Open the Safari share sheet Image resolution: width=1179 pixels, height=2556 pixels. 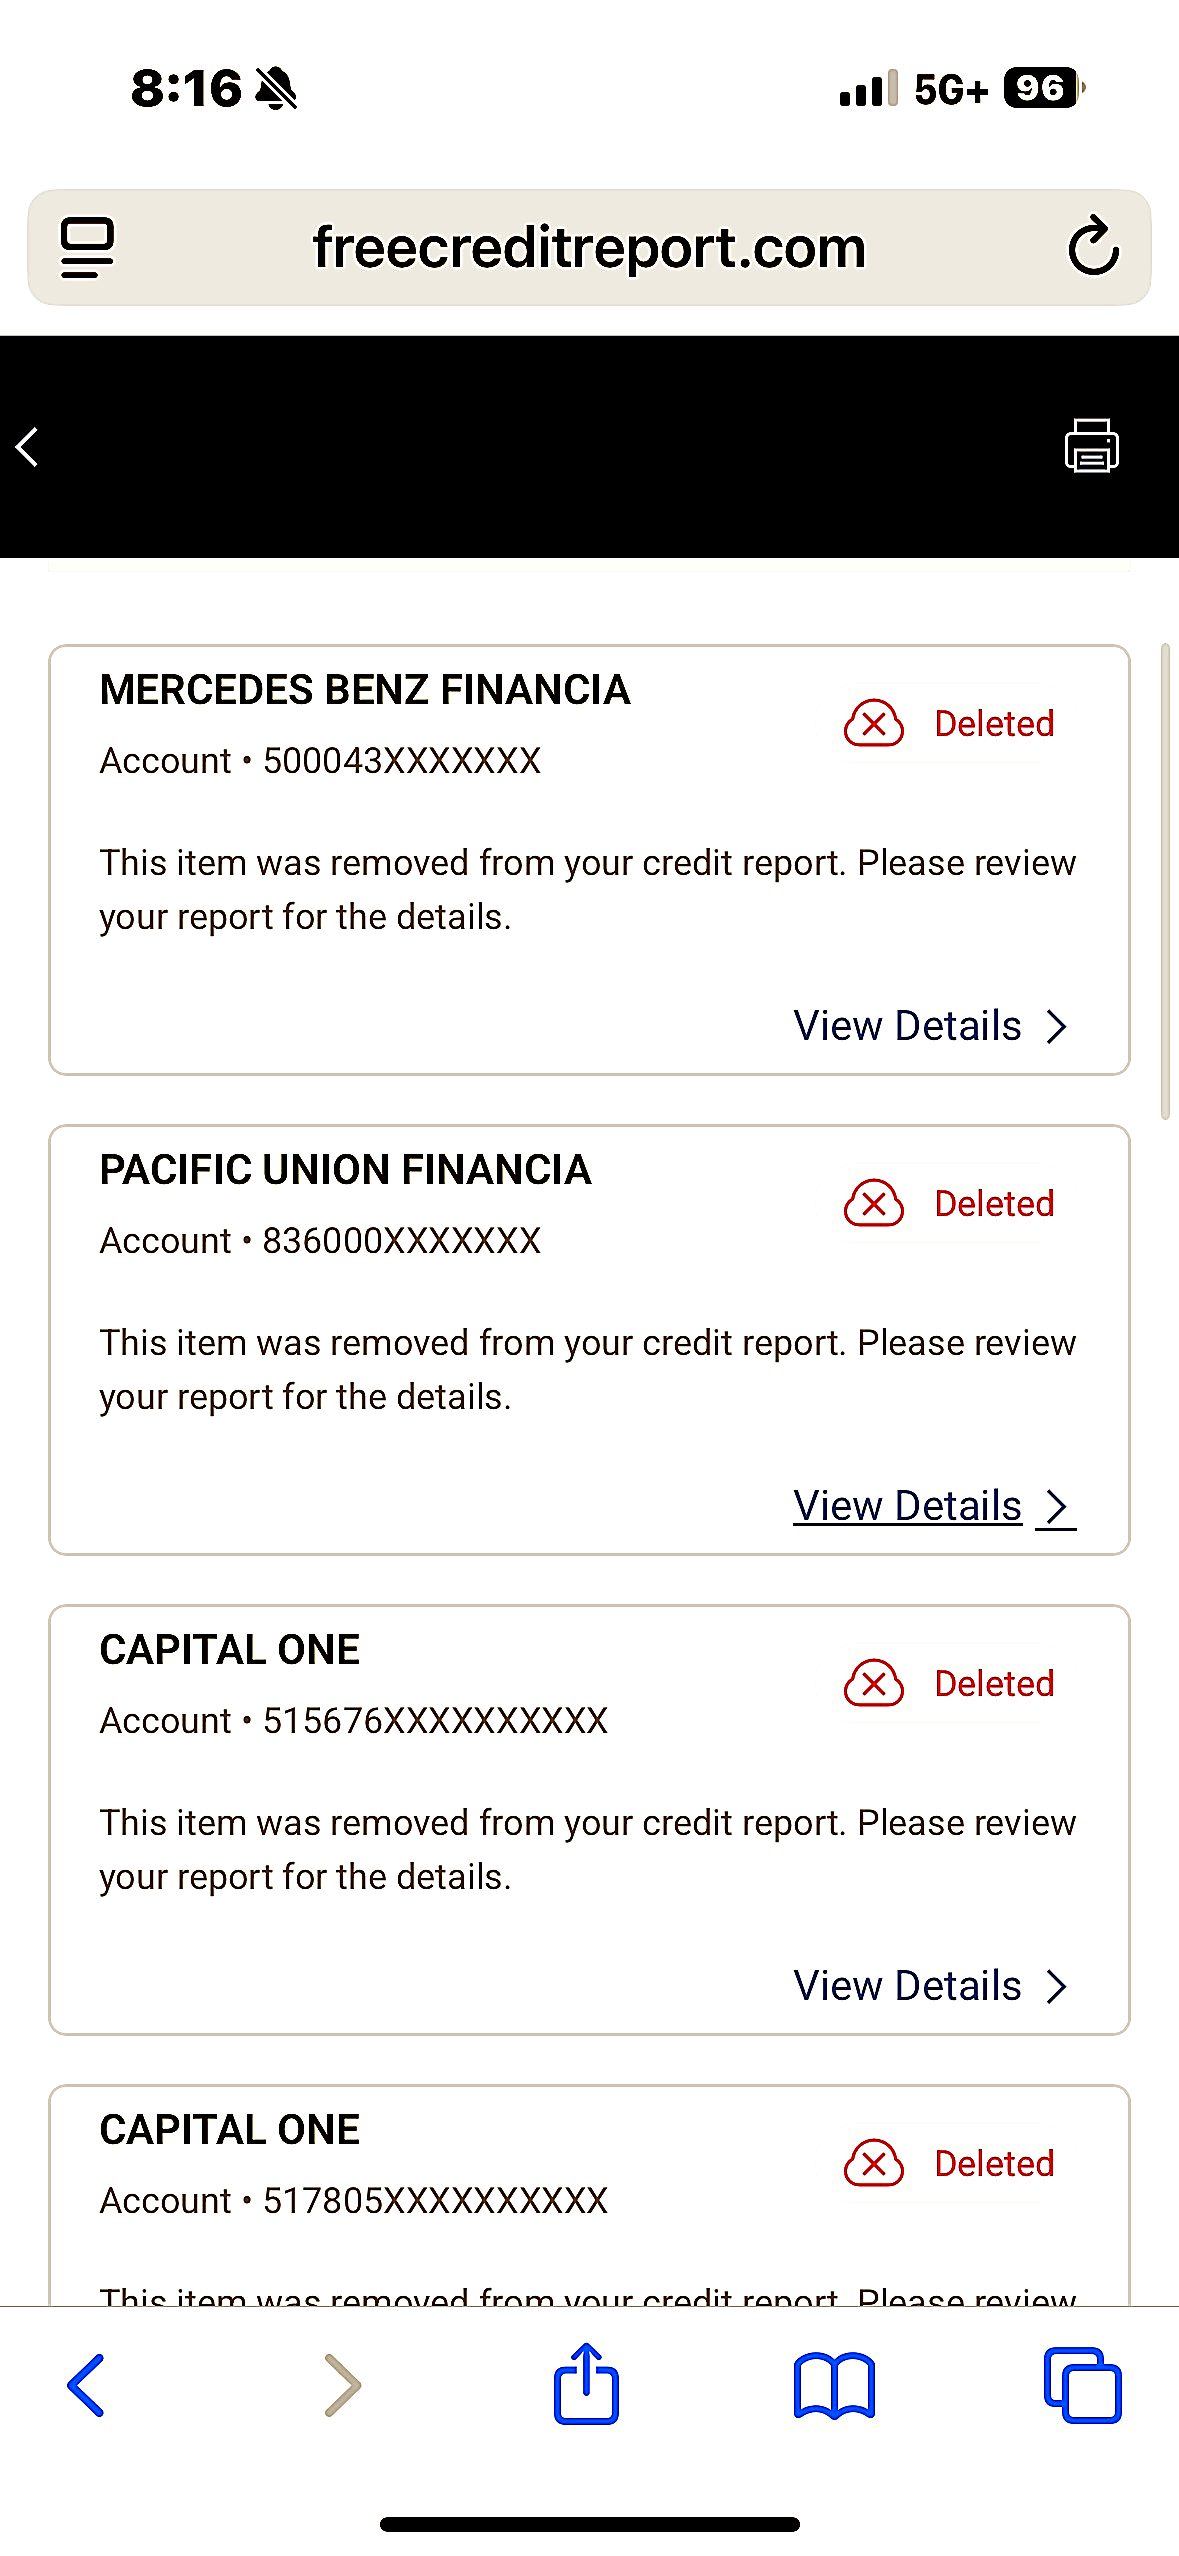586,2384
